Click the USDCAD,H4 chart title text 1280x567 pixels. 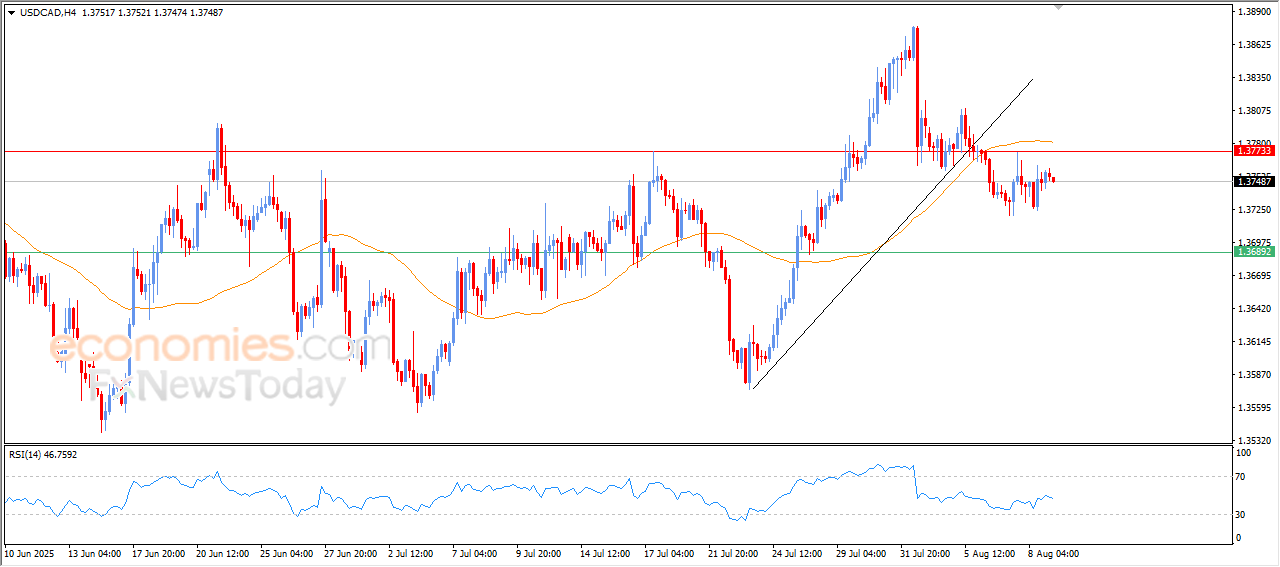(x=47, y=13)
